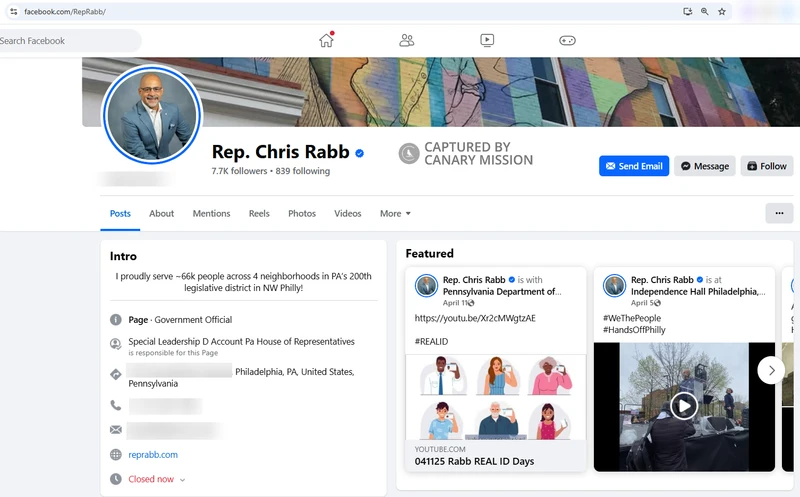Open the three-dot page options button

point(778,213)
